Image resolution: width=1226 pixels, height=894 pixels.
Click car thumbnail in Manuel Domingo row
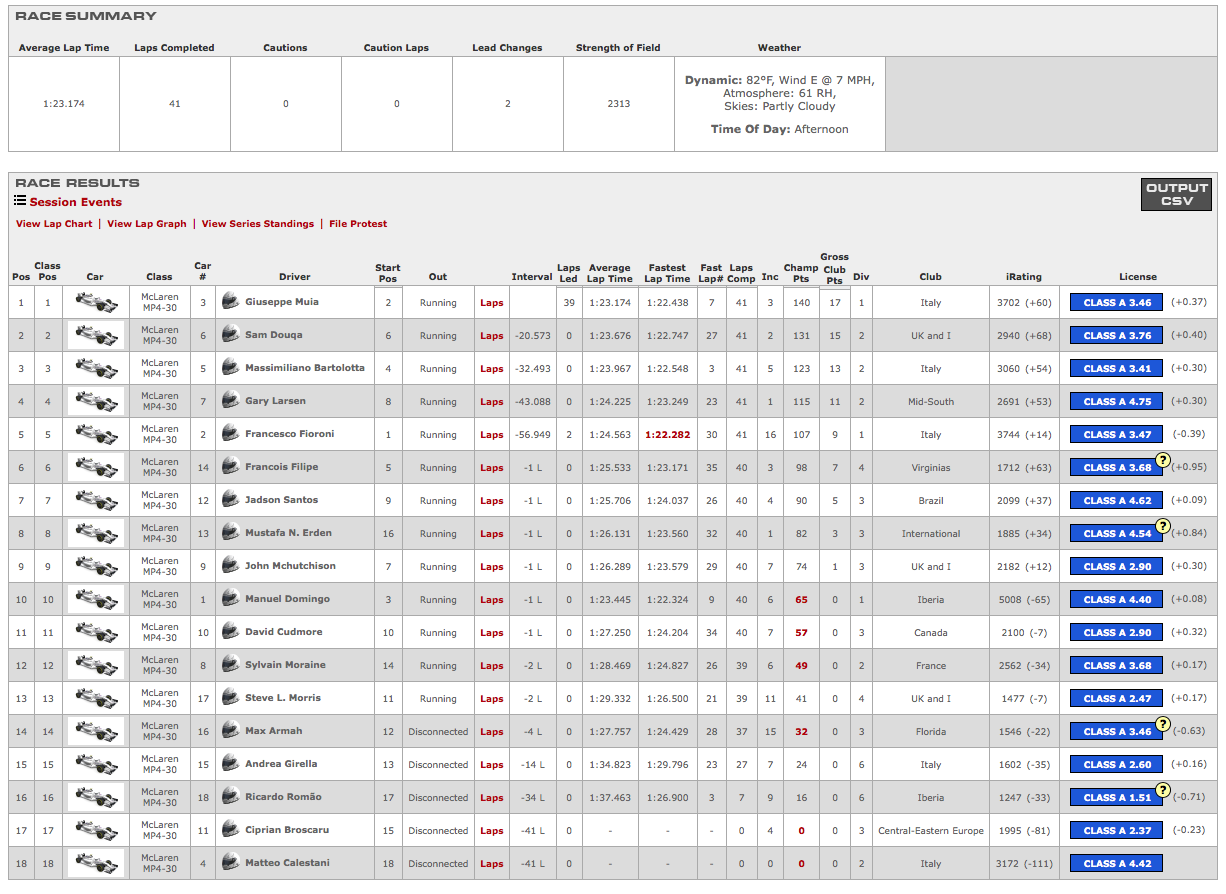point(96,599)
